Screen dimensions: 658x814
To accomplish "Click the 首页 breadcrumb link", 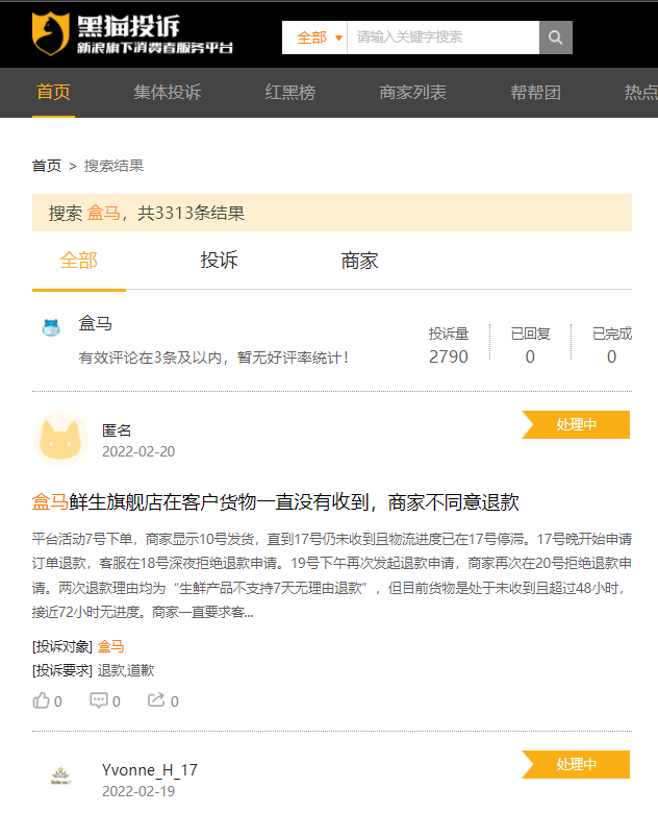I will click(x=46, y=166).
